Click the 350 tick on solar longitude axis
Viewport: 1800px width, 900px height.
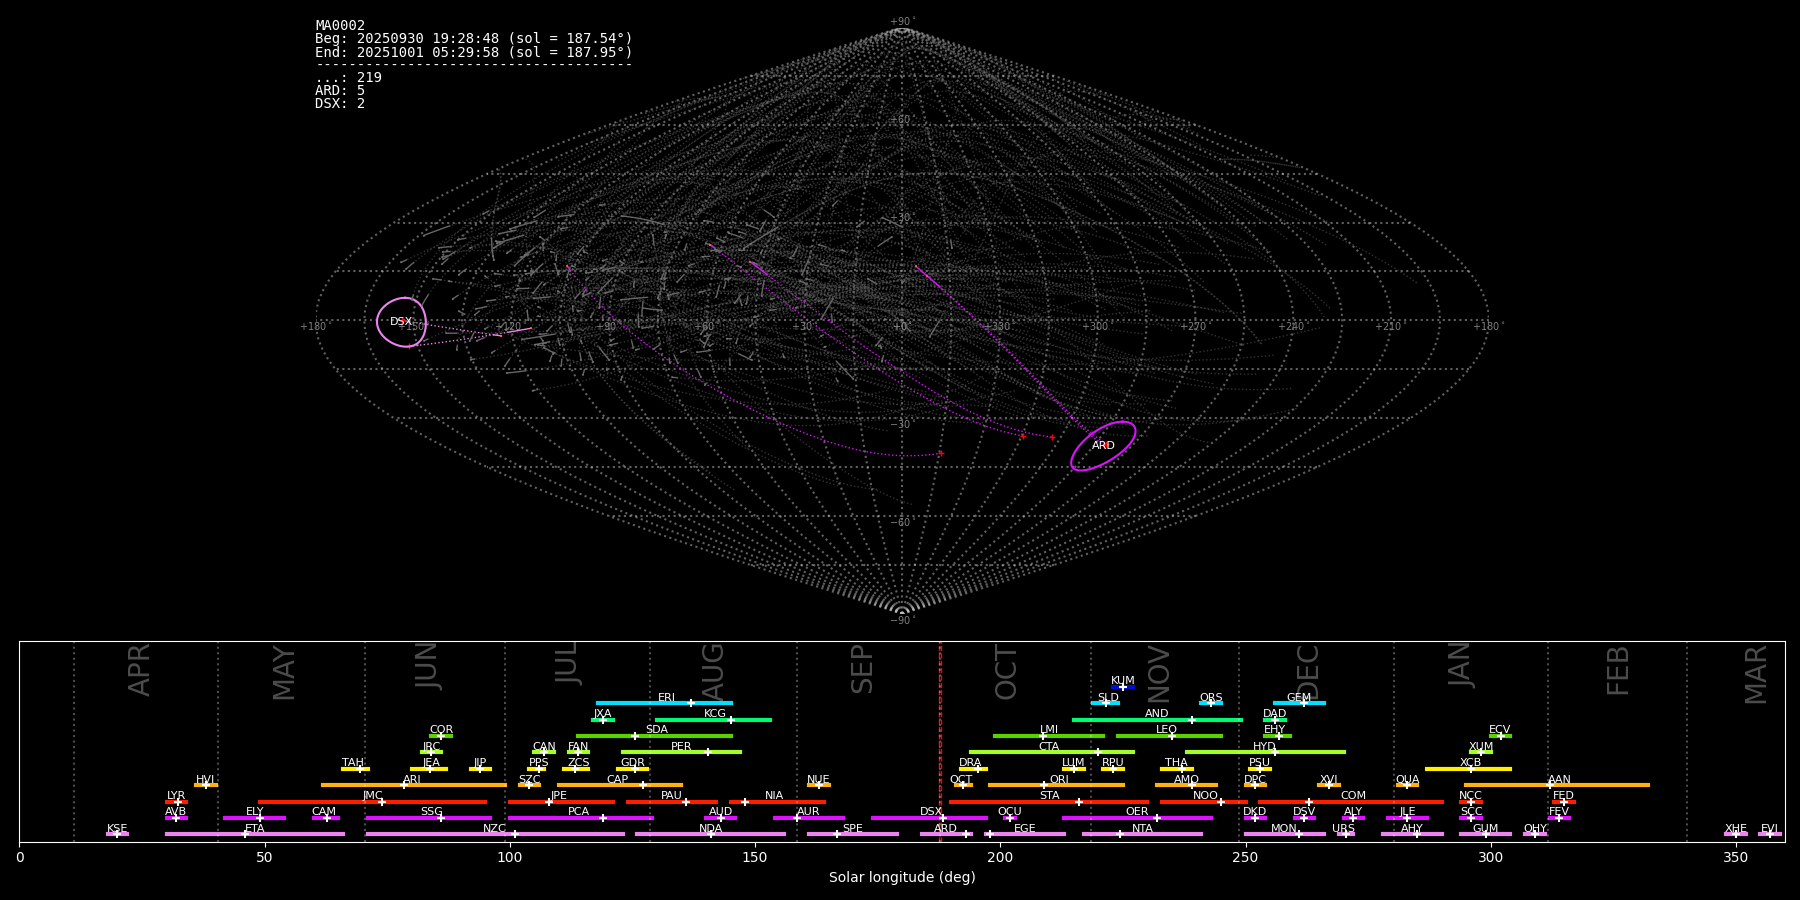coord(1736,856)
